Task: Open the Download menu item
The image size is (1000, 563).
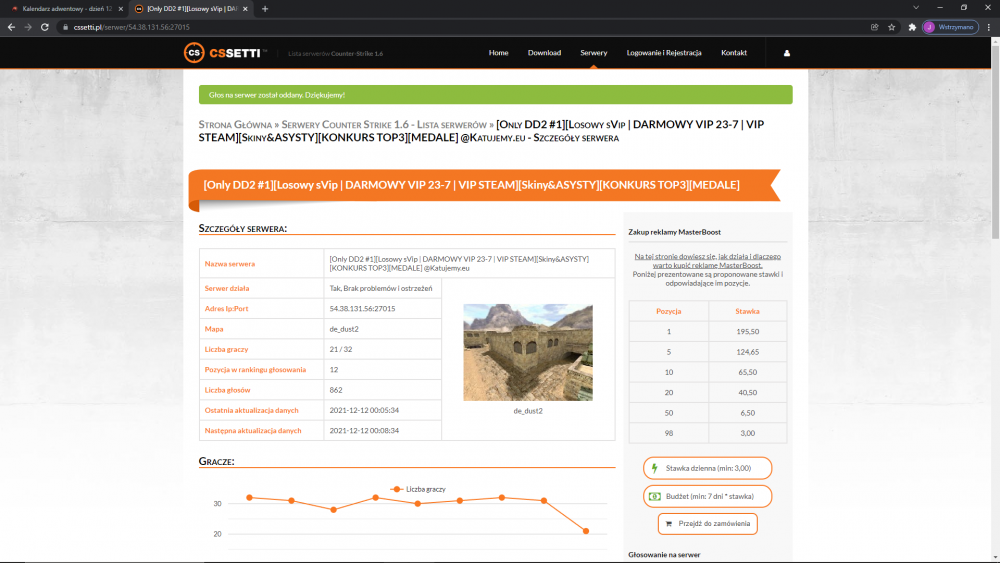Action: coord(544,53)
